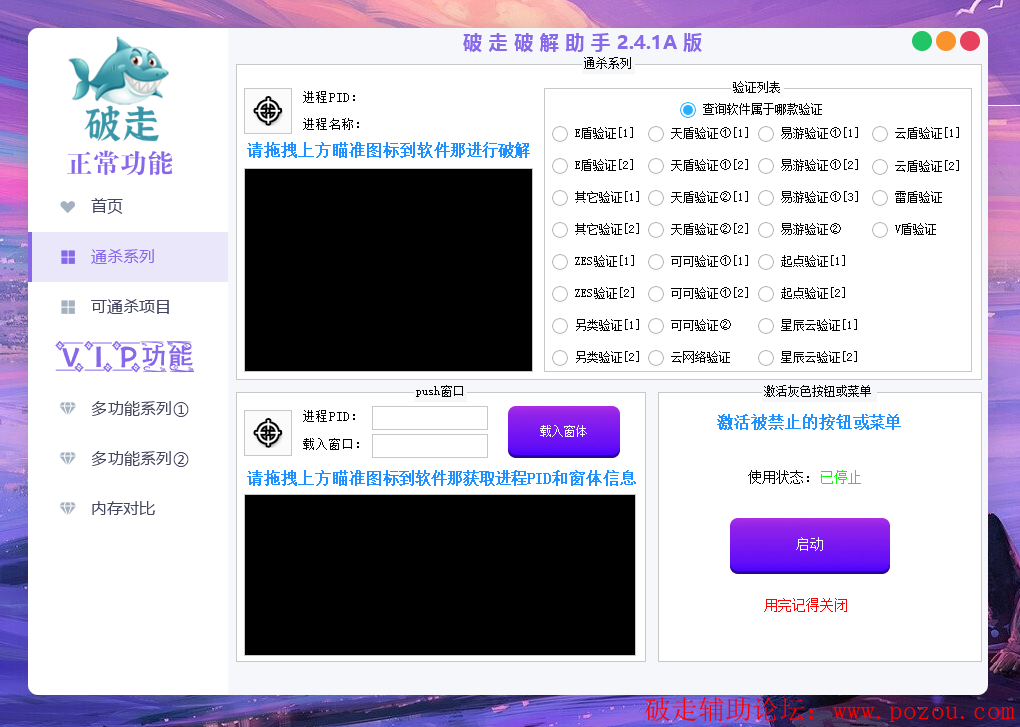Viewport: 1020px width, 727px height.
Task: Select the 云盾验证[1] radio button
Action: 880,134
